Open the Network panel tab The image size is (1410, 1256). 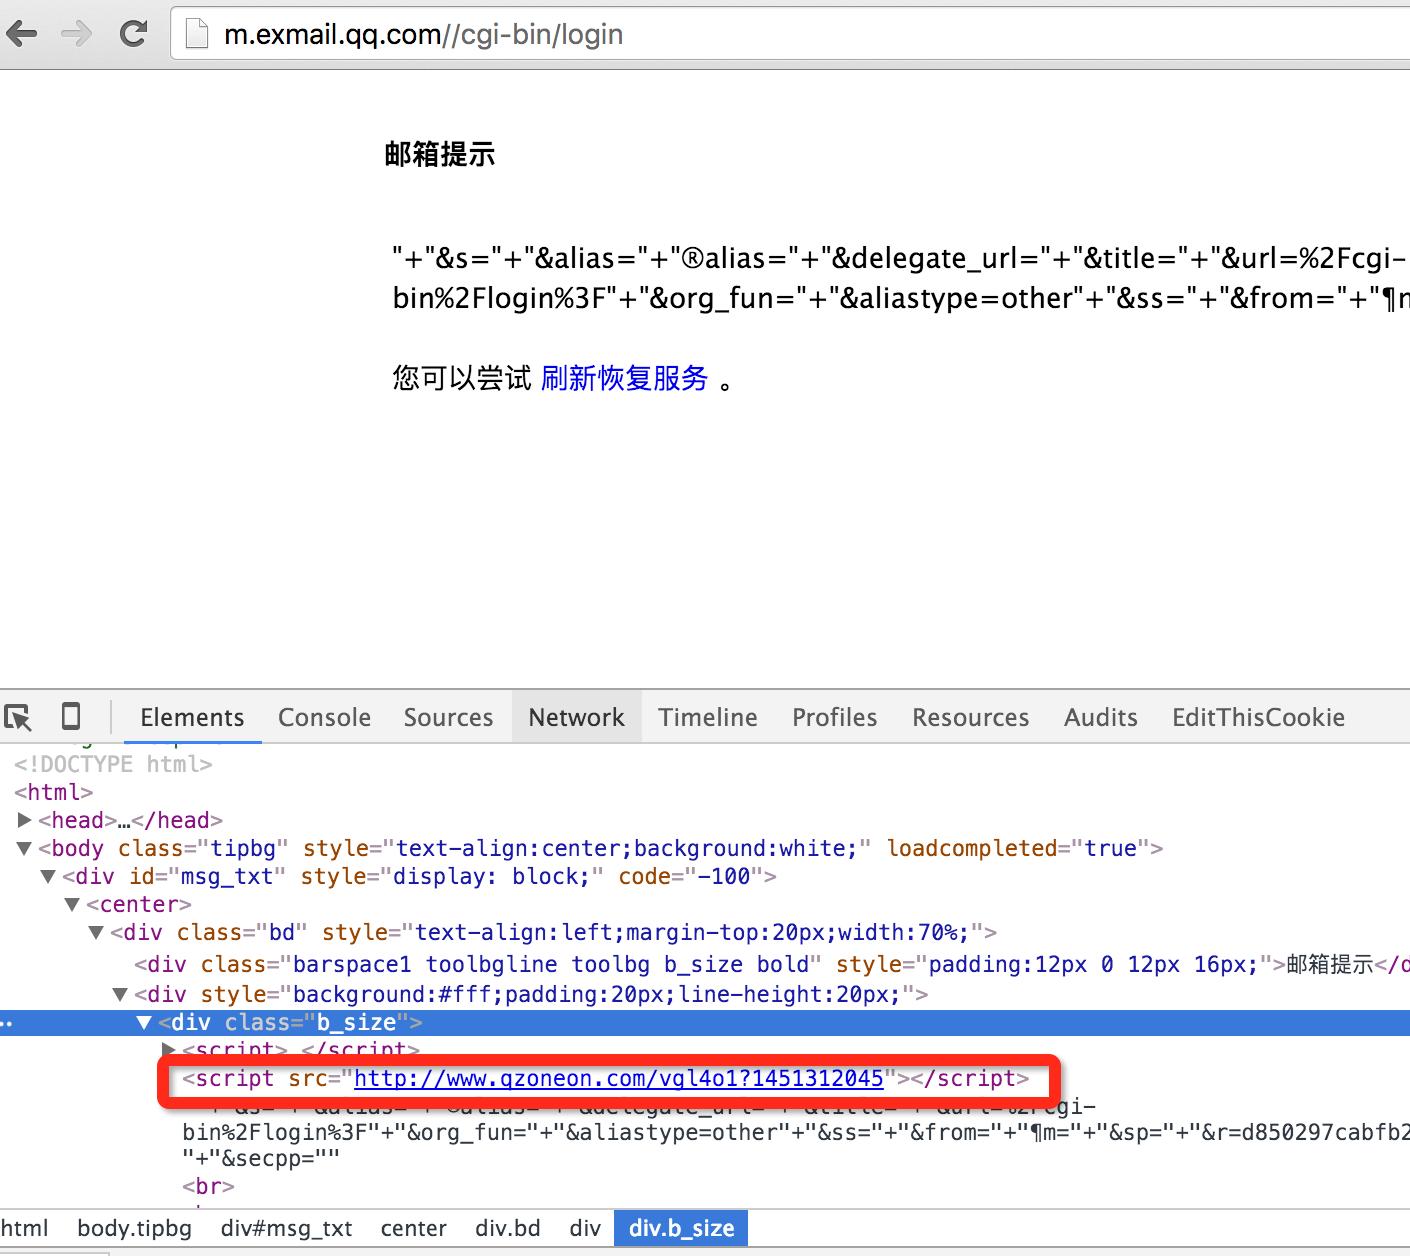[x=576, y=717]
